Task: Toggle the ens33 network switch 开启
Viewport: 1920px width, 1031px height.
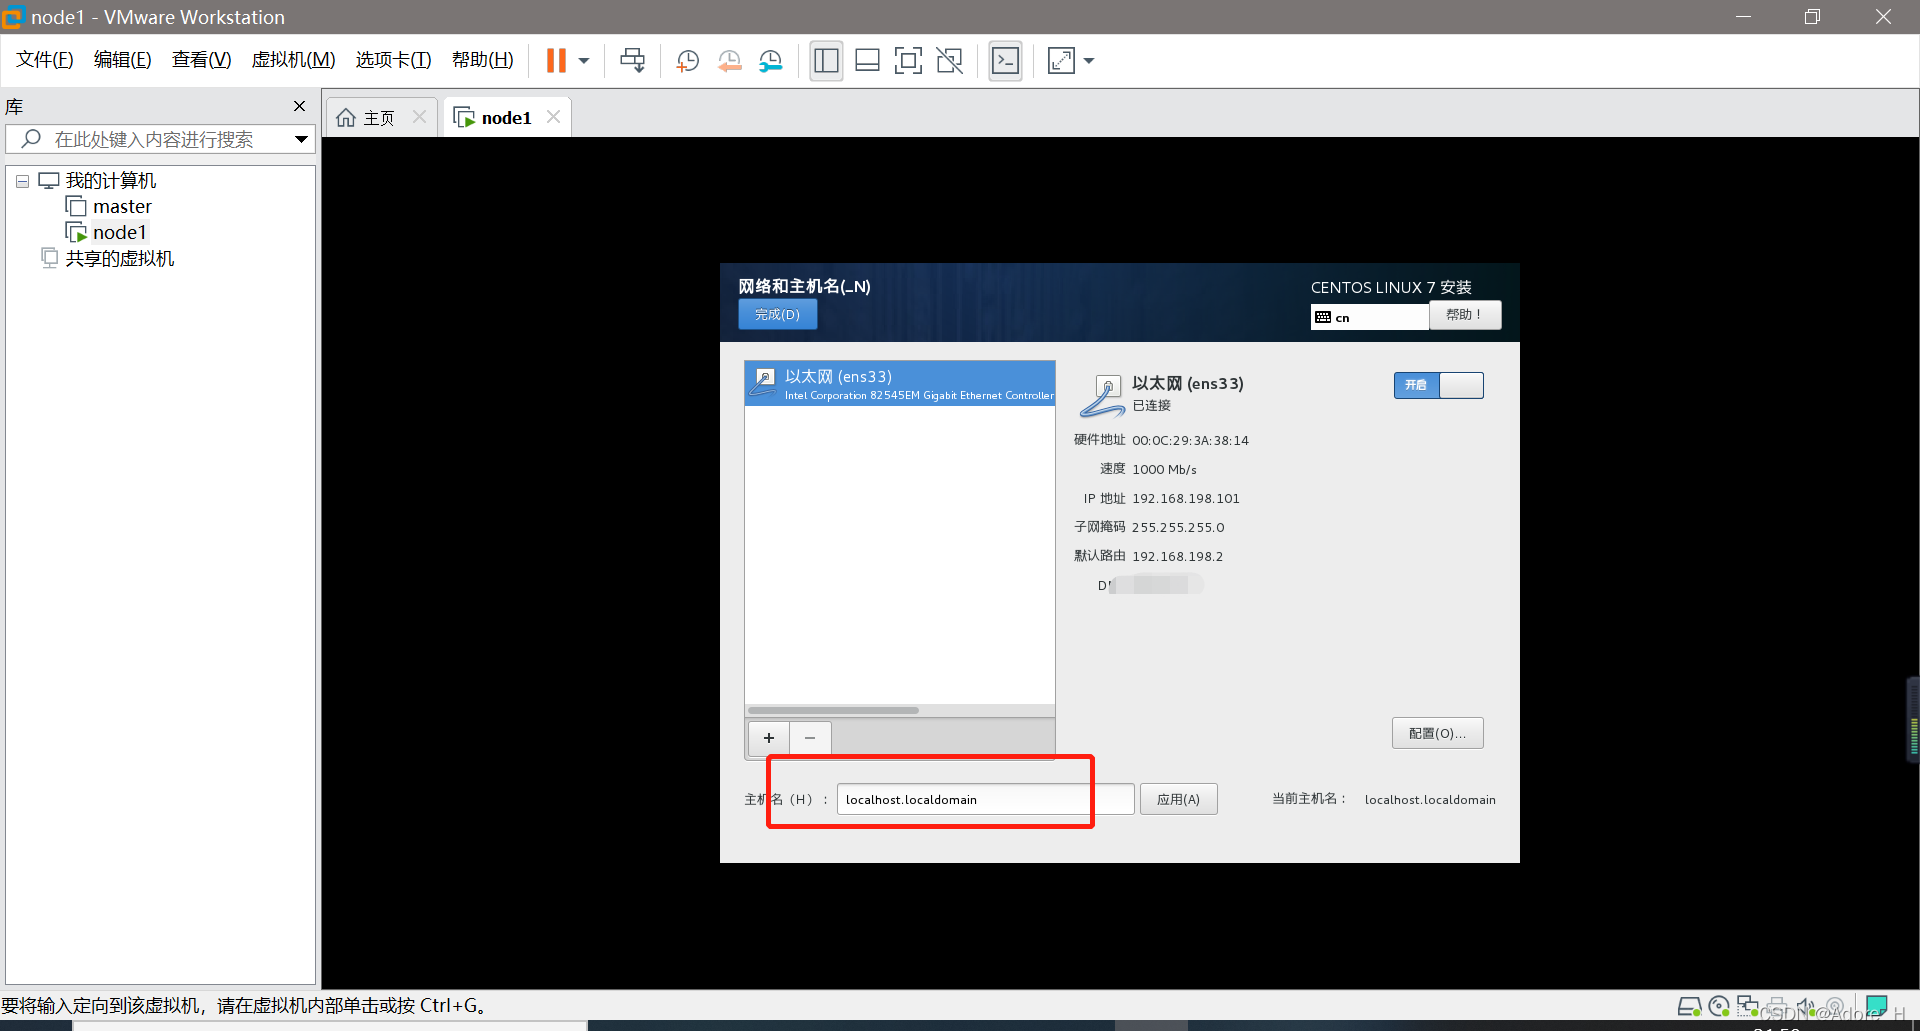Action: coord(1438,385)
